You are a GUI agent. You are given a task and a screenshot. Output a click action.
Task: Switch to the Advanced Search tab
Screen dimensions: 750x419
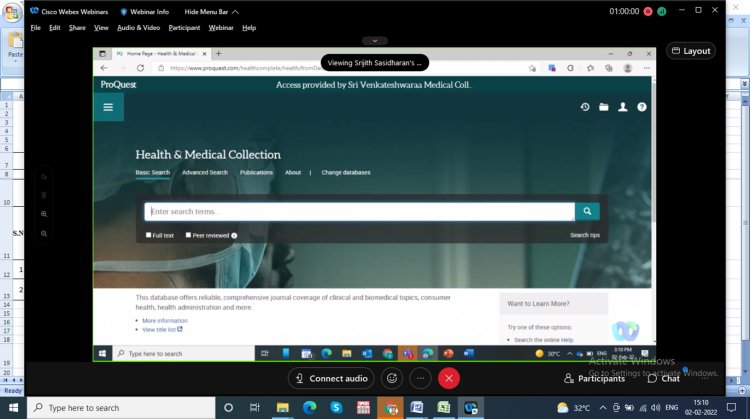pyautogui.click(x=205, y=172)
